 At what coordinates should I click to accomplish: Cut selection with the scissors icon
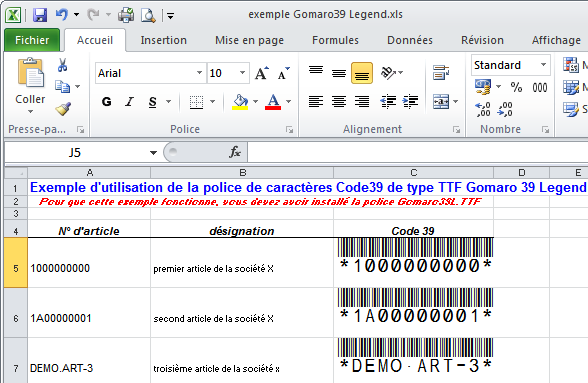(62, 65)
